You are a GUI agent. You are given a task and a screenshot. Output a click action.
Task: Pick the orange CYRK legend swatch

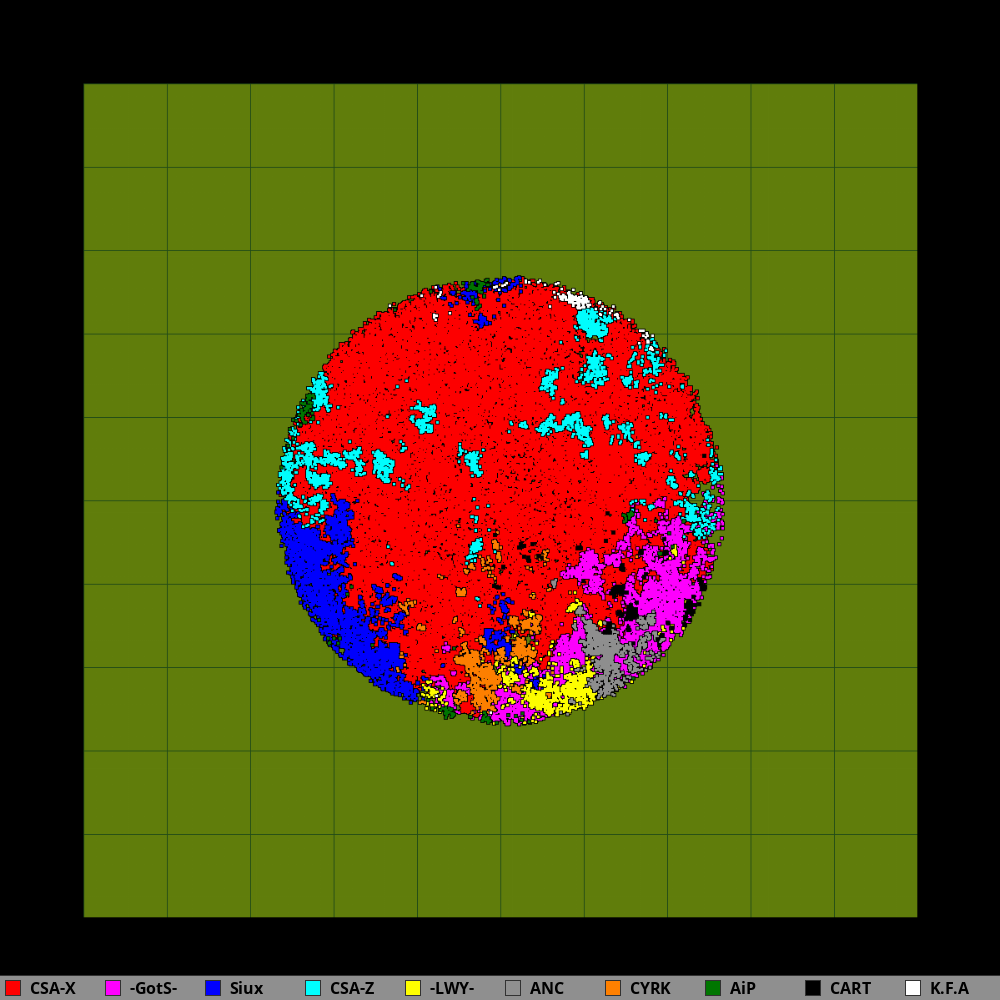[x=613, y=988]
